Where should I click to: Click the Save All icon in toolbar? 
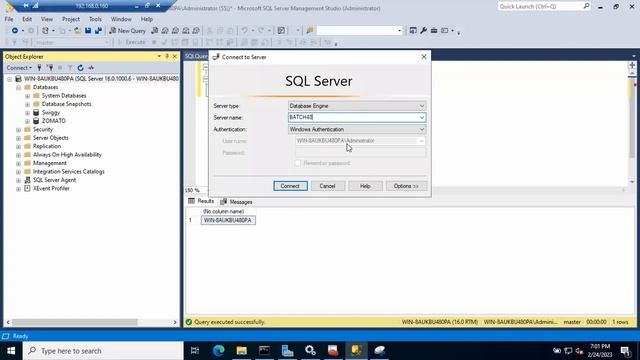pyautogui.click(x=98, y=31)
